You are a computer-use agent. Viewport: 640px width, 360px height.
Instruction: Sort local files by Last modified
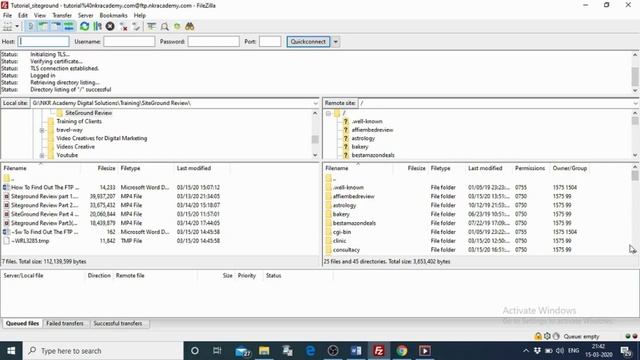194,168
